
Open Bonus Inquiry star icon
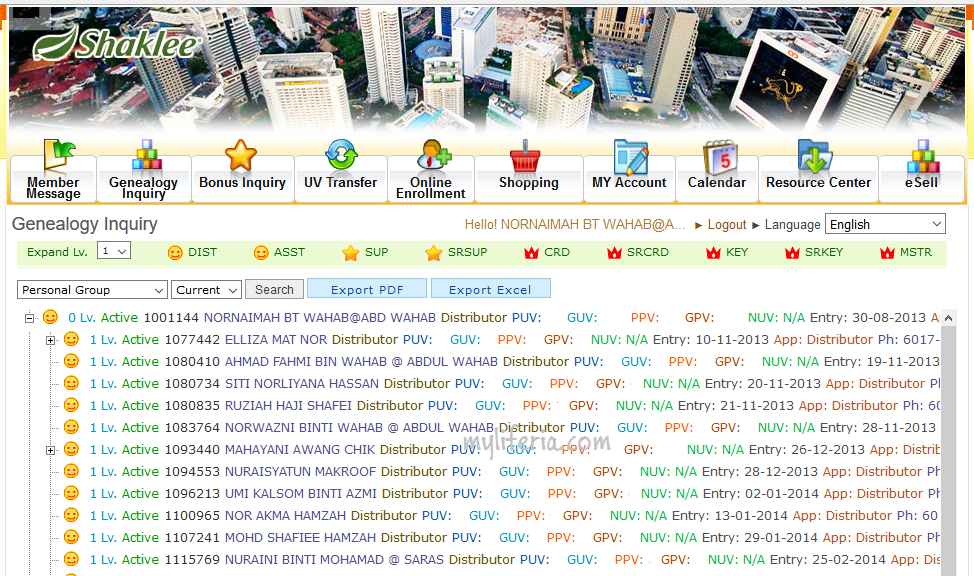point(241,155)
